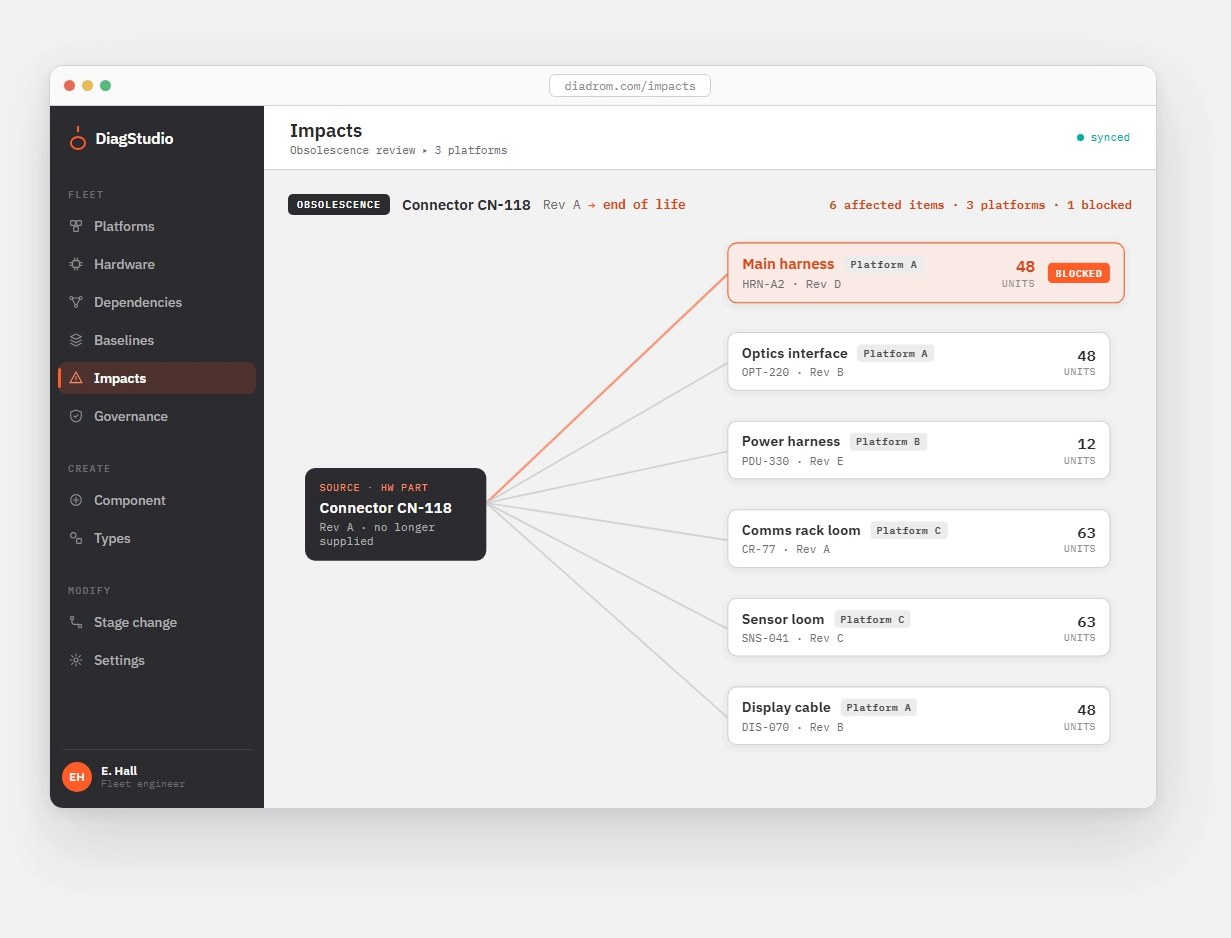Viewport: 1231px width, 938px height.
Task: Click Platform A tag on Optics interface
Action: (896, 354)
